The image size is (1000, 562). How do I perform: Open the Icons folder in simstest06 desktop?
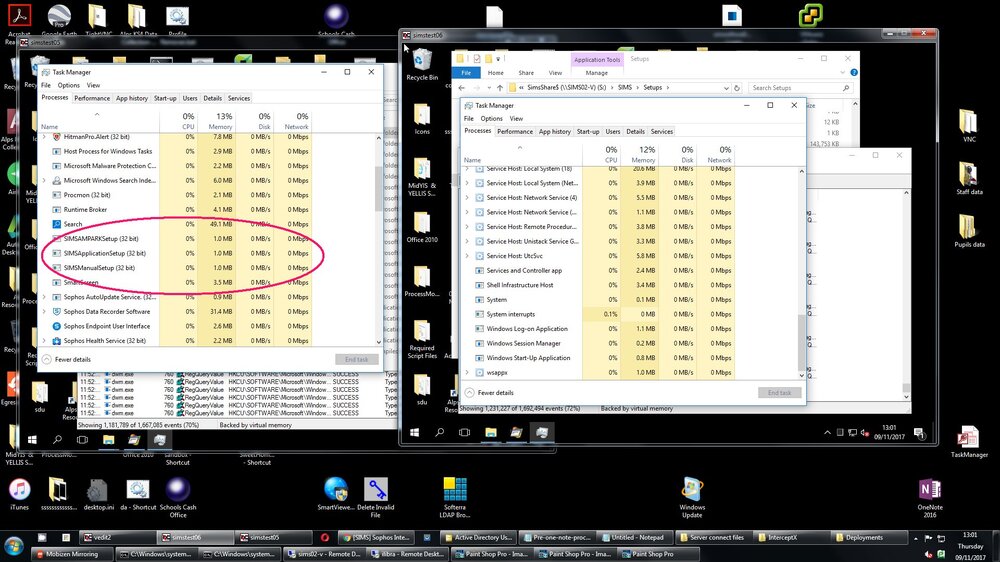[x=422, y=119]
